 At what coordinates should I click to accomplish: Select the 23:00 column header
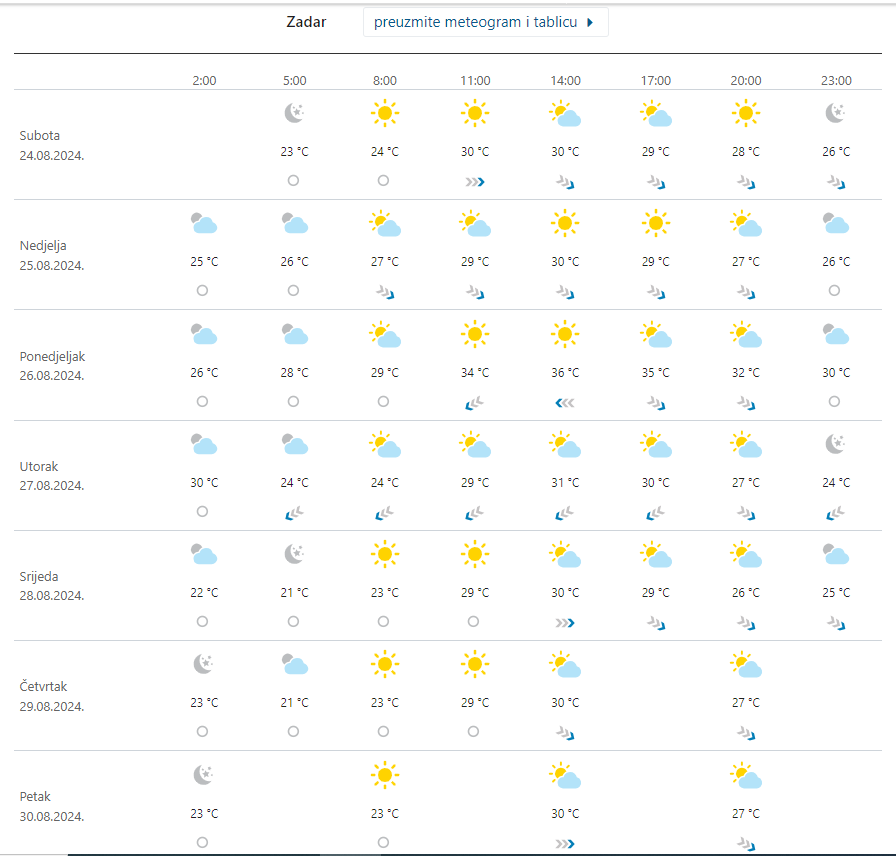tap(836, 81)
